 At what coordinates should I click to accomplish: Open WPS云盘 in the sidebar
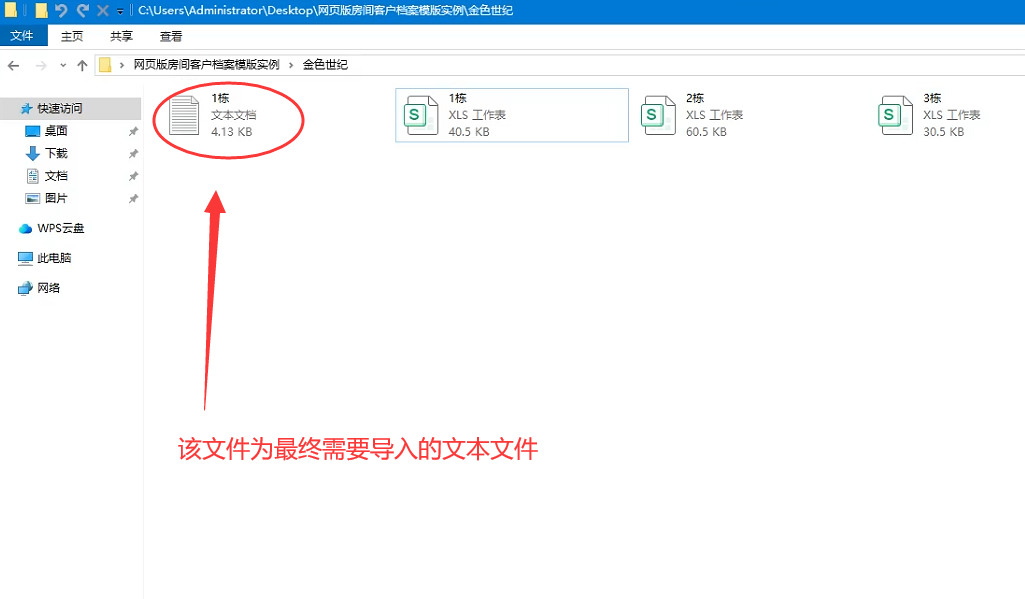point(60,228)
